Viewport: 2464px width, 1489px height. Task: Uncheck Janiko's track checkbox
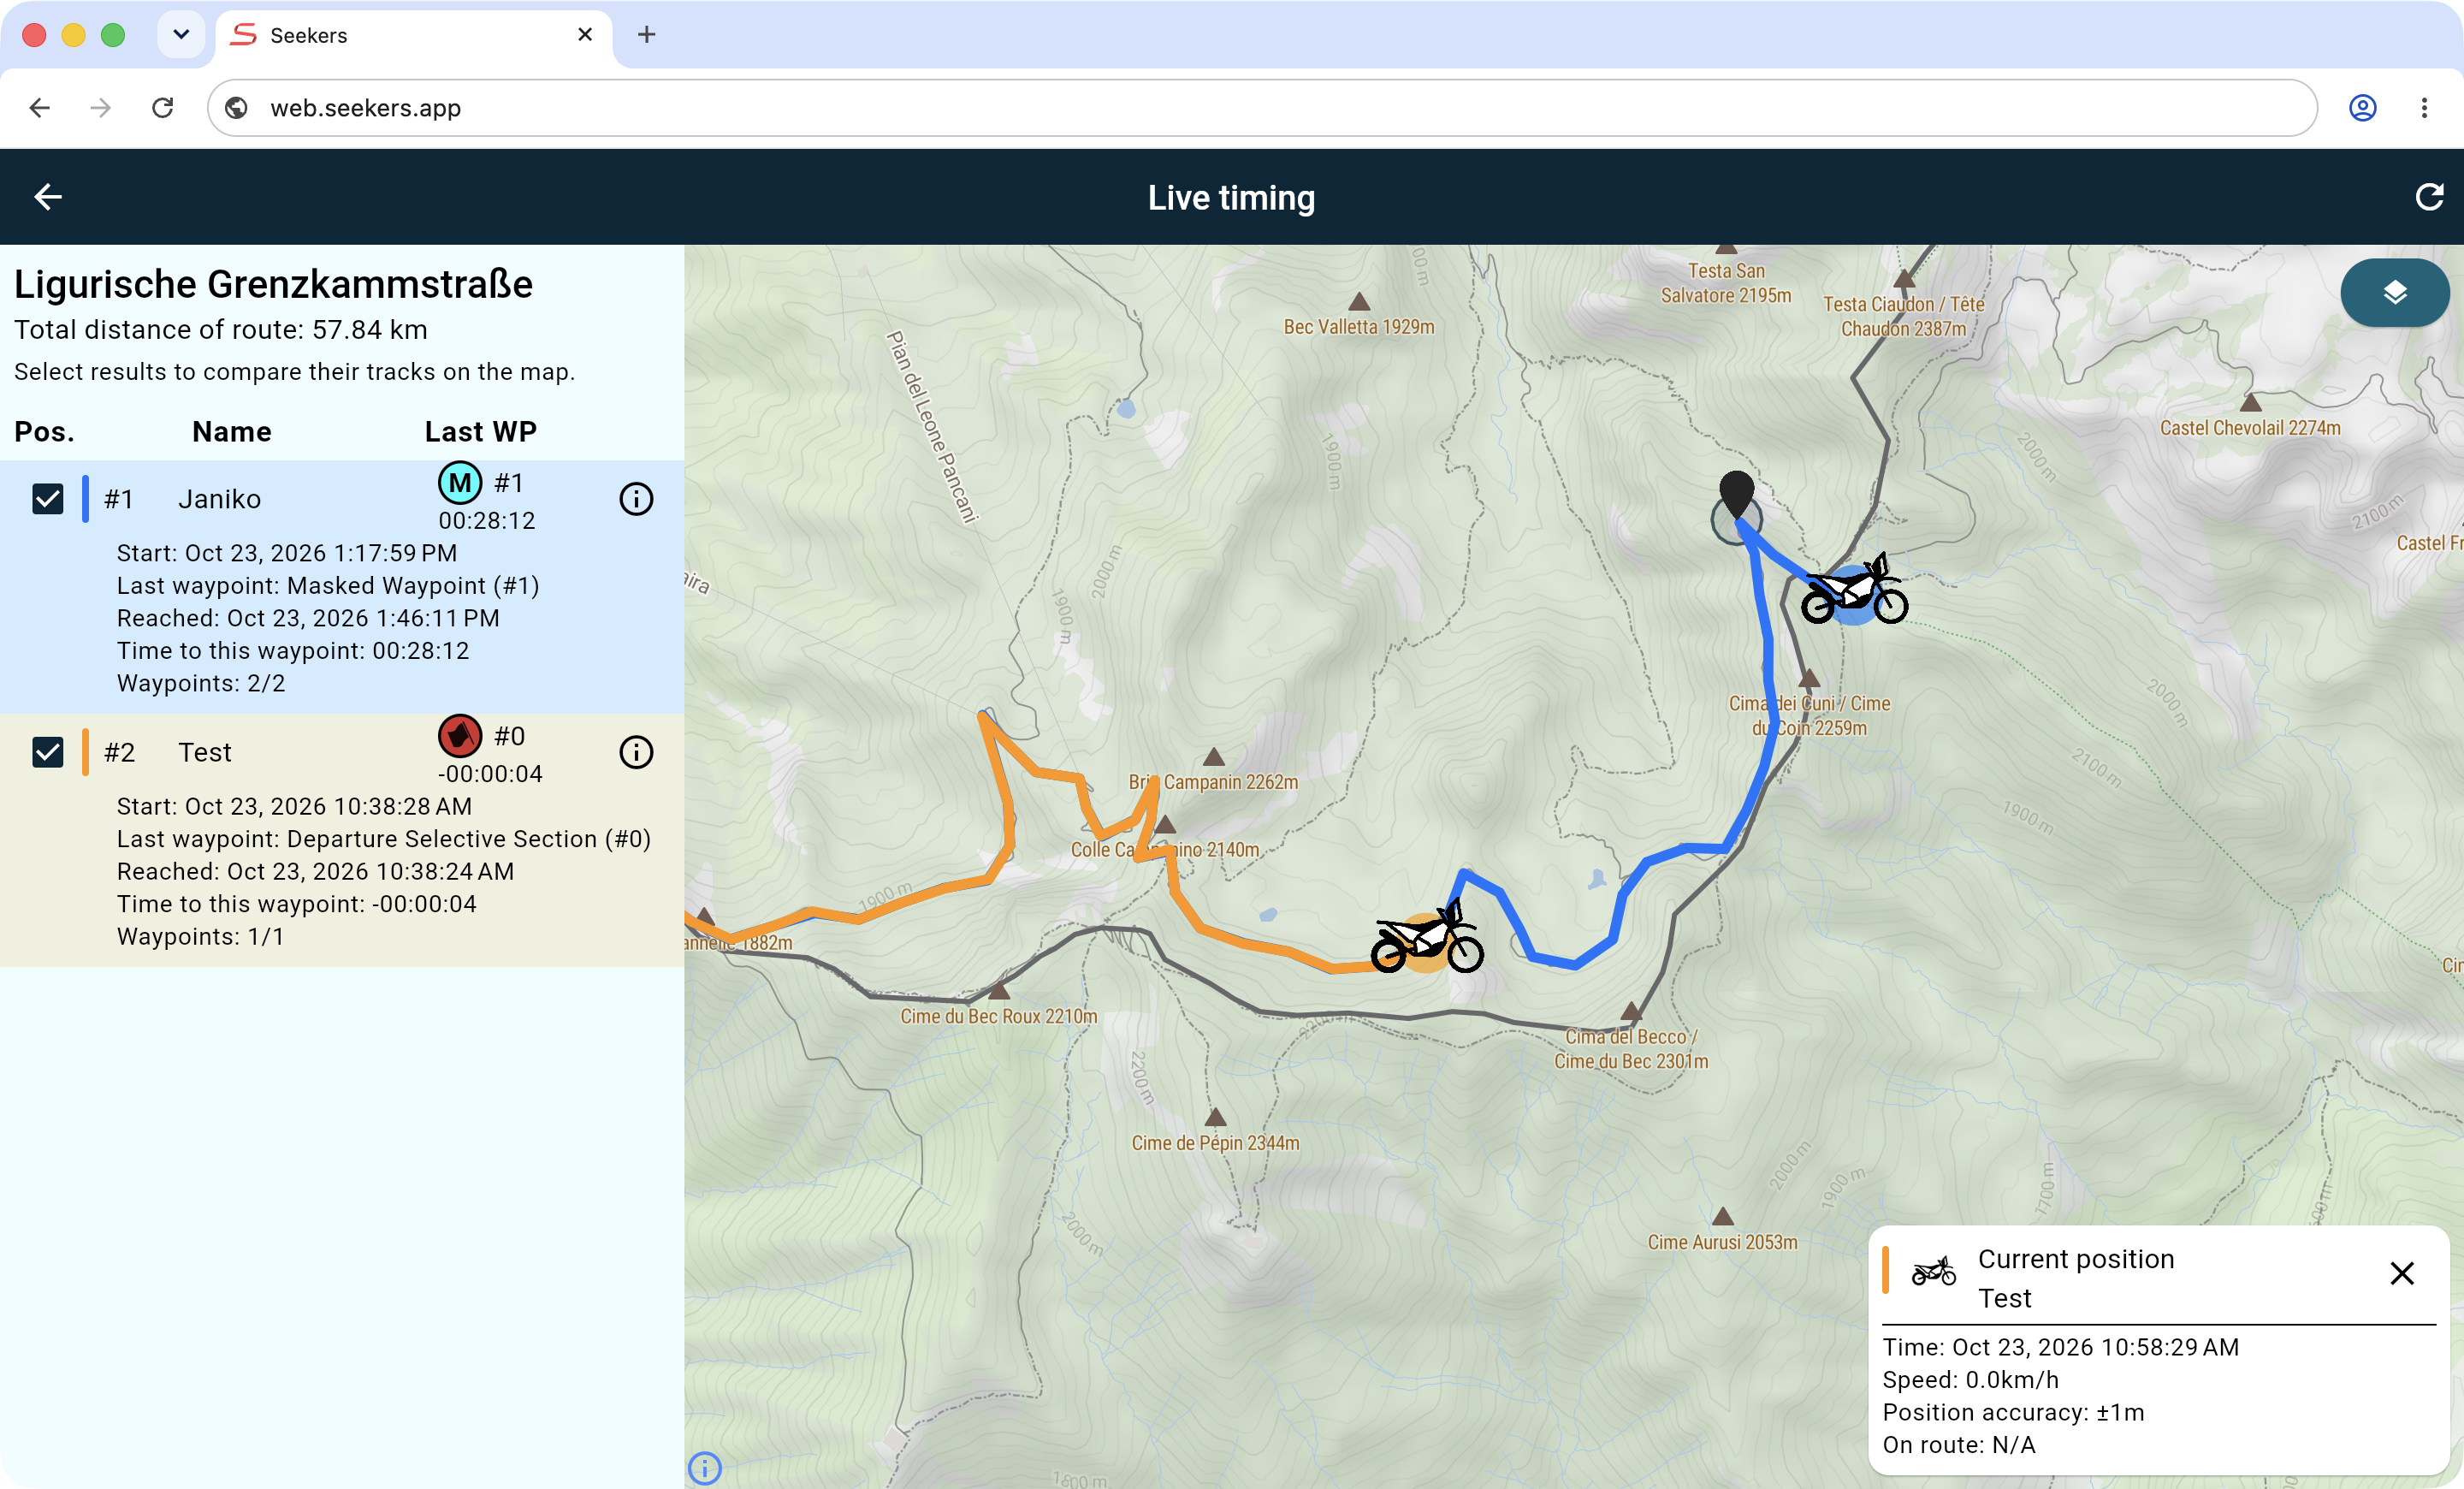coord(48,499)
